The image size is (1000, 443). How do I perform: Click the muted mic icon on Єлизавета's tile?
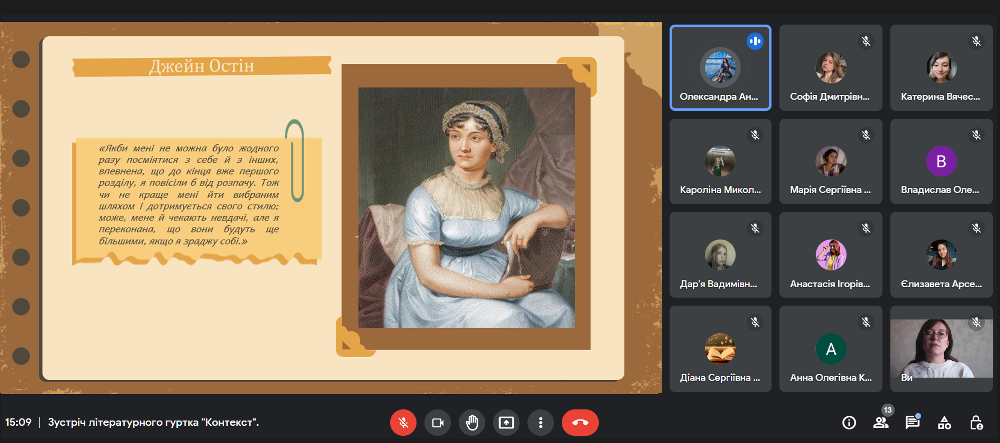976,228
